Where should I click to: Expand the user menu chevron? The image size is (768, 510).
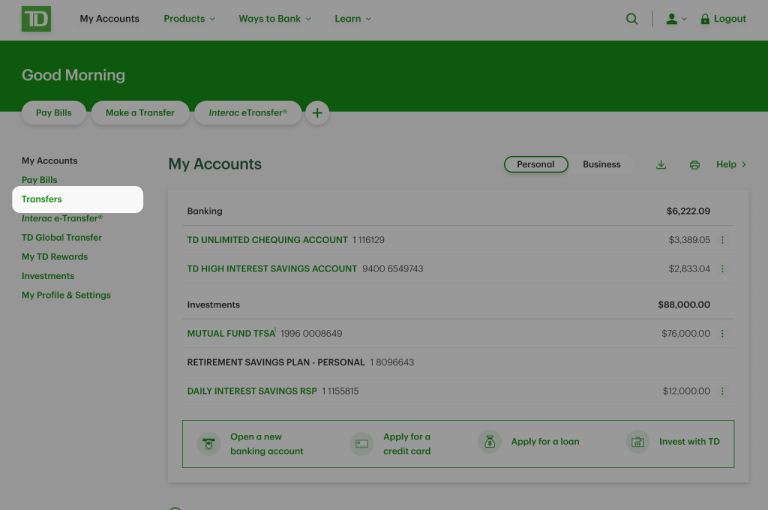tap(684, 20)
